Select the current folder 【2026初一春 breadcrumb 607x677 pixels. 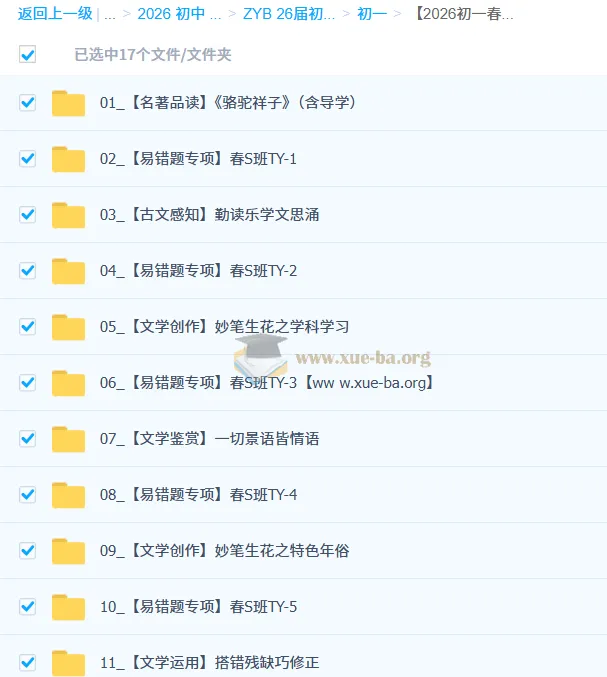tap(464, 14)
